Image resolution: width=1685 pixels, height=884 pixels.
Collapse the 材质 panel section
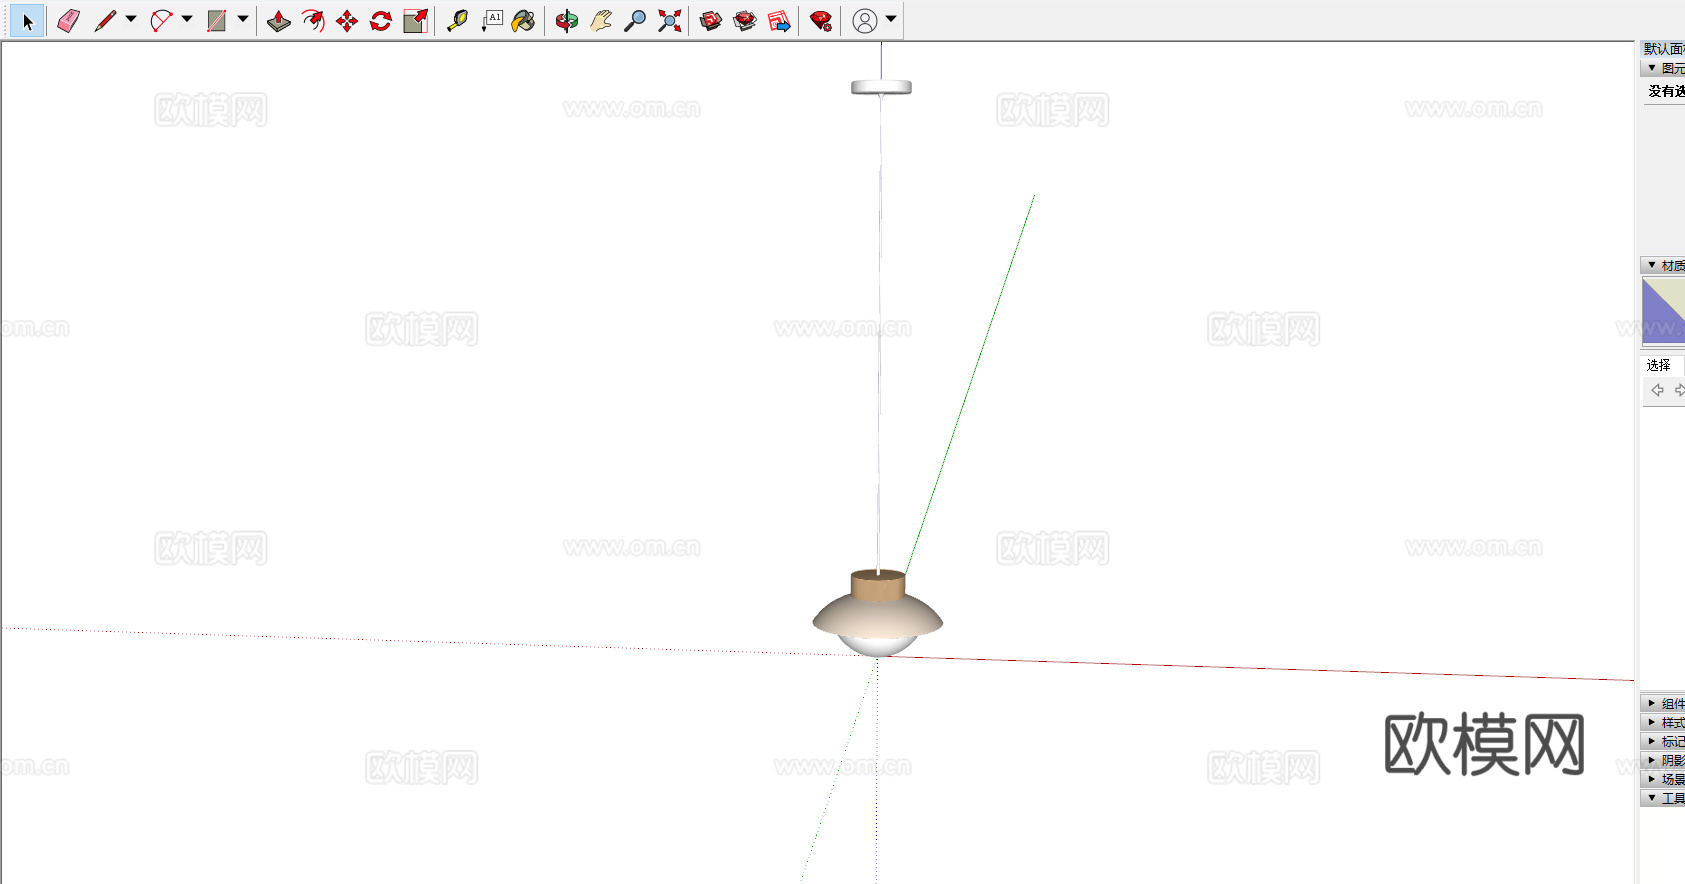(1652, 265)
